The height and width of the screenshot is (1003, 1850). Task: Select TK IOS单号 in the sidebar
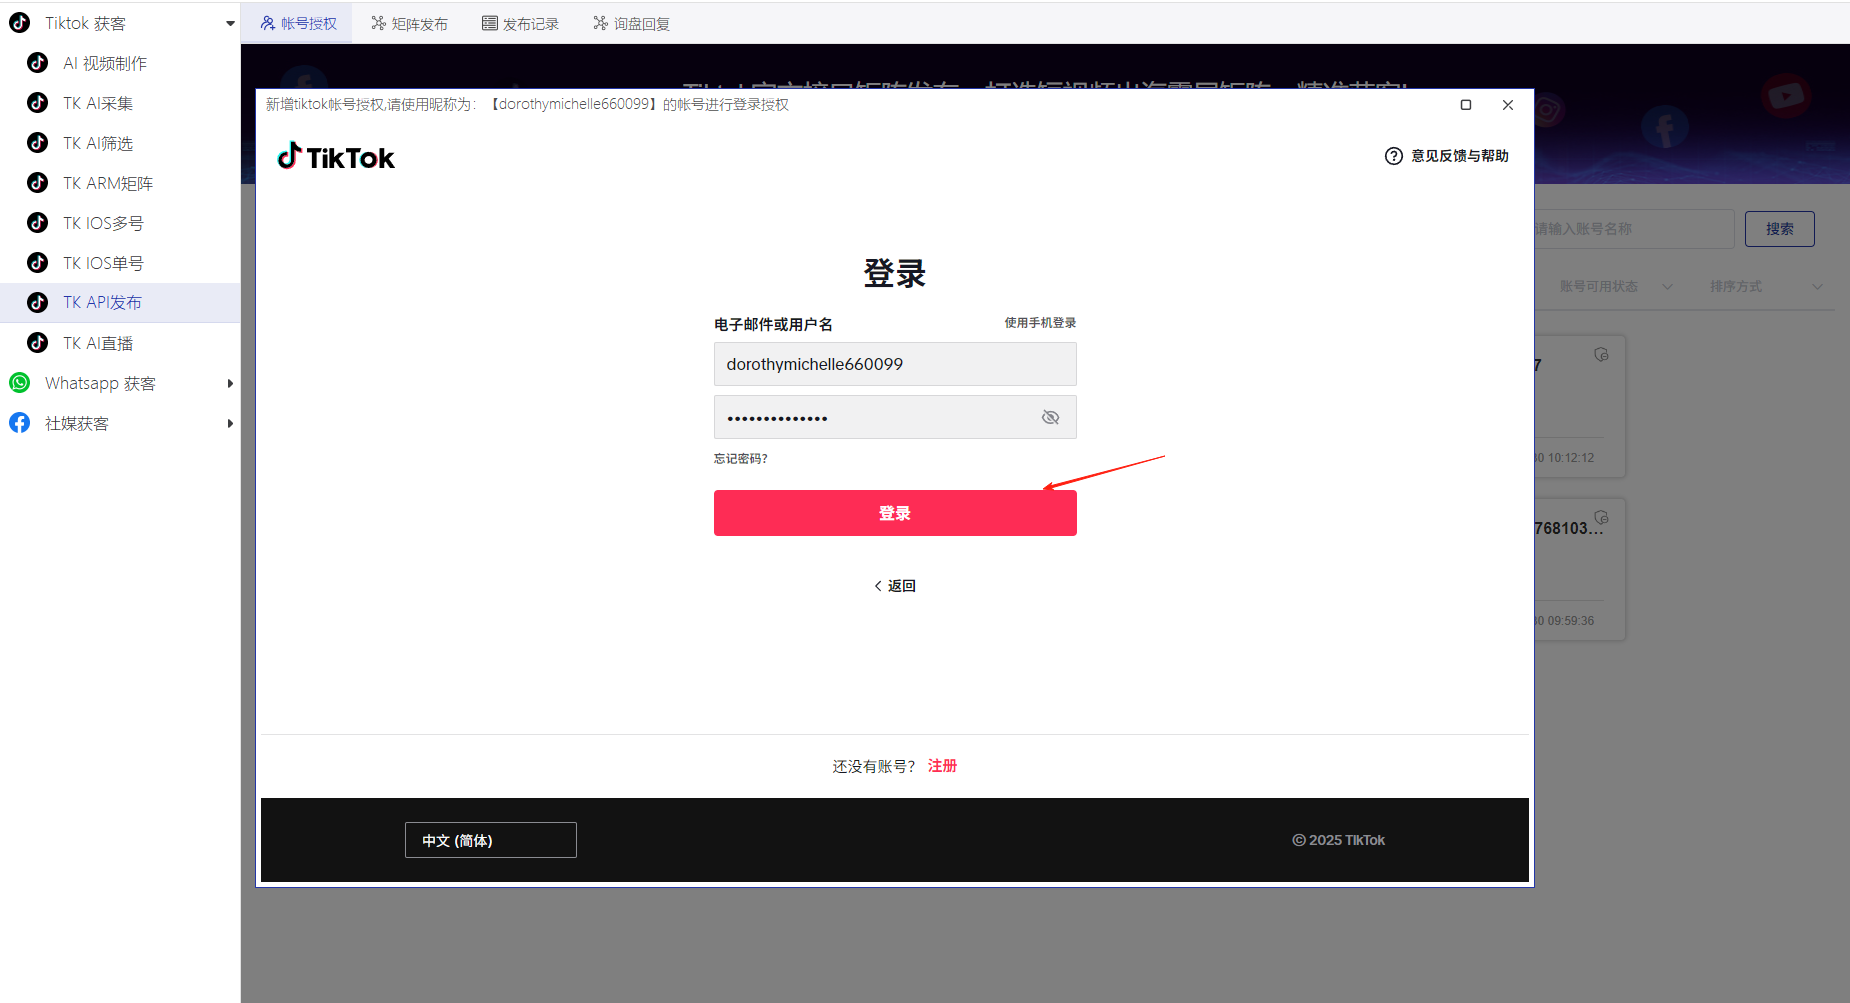point(103,262)
